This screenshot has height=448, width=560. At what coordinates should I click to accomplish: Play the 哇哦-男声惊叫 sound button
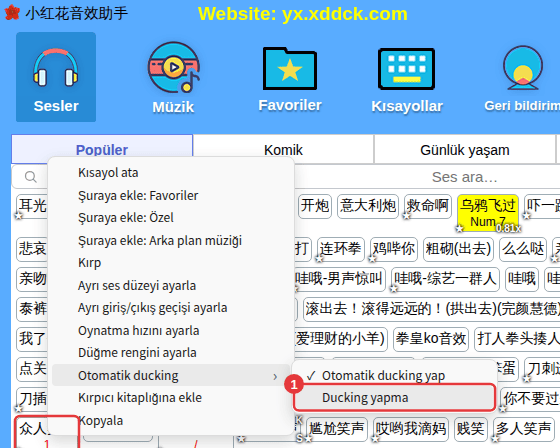click(339, 279)
